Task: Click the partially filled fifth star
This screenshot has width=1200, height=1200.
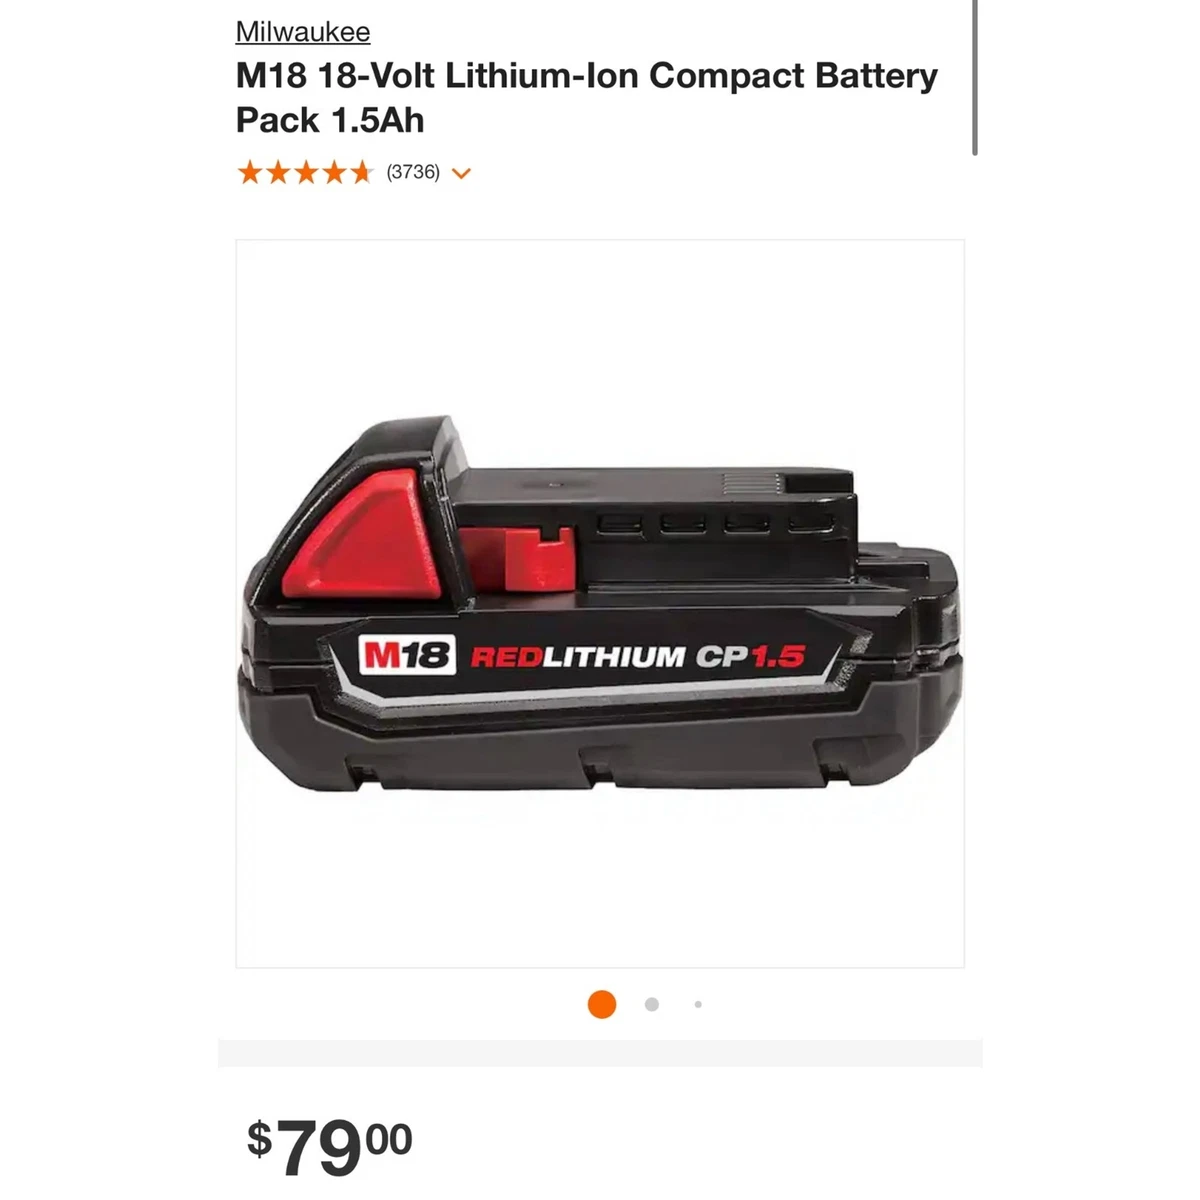Action: (x=361, y=173)
